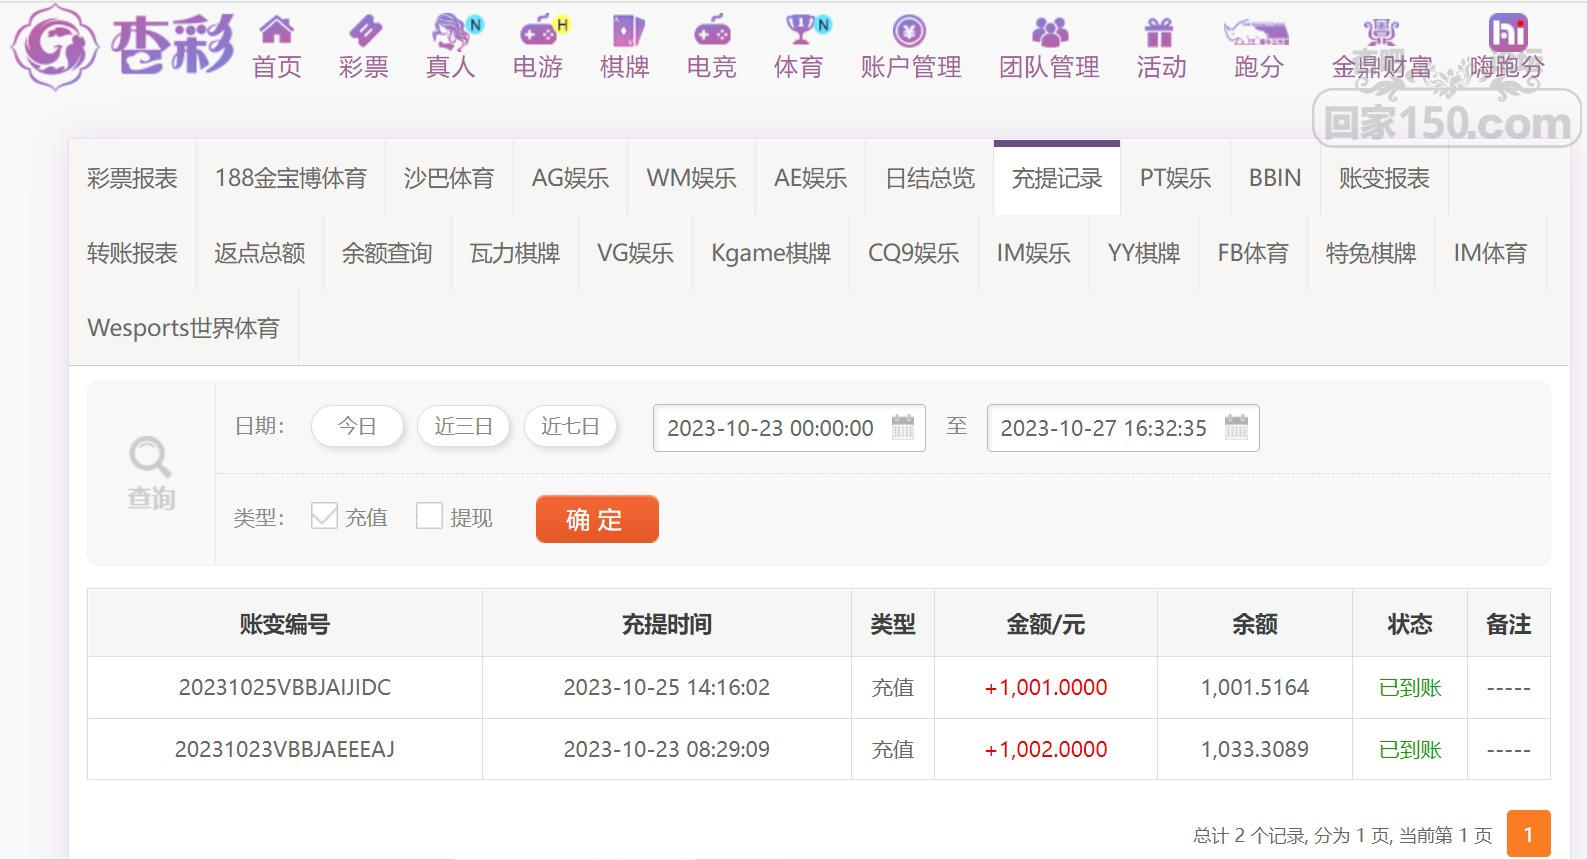1587x860 pixels.
Task: Open the 电竞 esports icon
Action: (x=712, y=31)
